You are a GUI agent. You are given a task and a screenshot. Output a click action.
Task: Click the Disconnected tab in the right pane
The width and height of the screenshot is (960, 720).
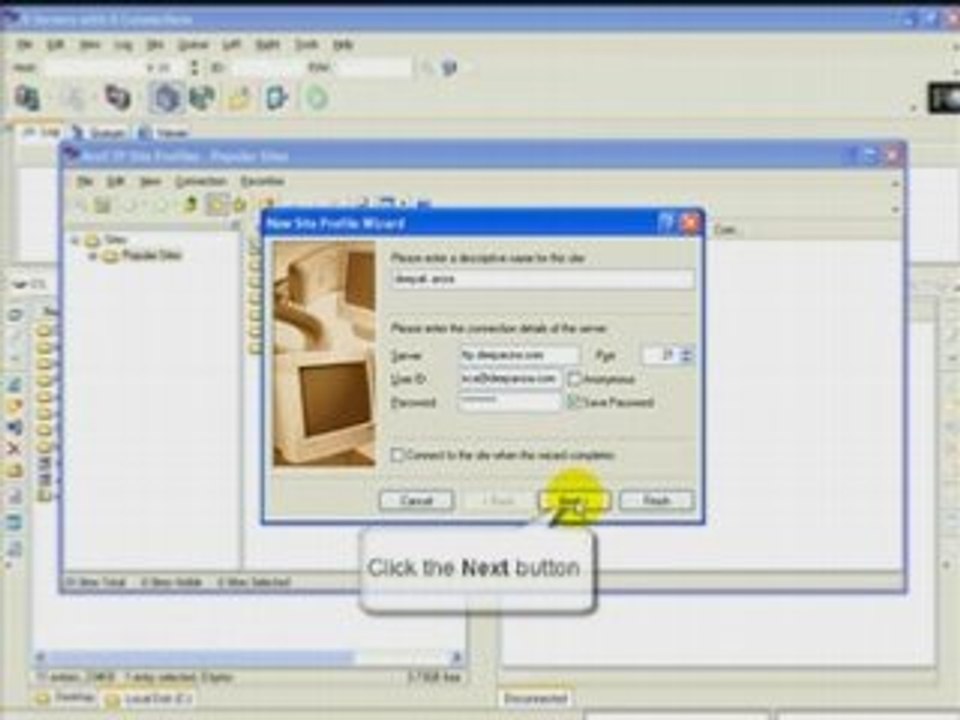536,698
